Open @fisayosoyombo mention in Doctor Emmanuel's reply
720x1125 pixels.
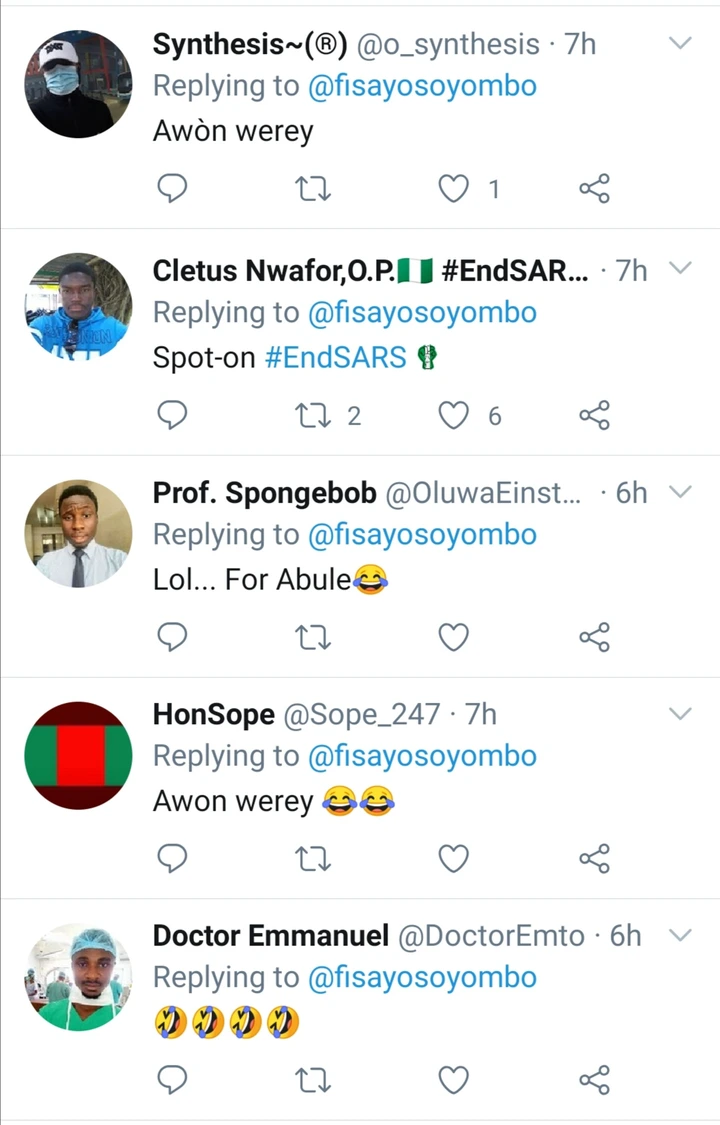pyautogui.click(x=421, y=978)
